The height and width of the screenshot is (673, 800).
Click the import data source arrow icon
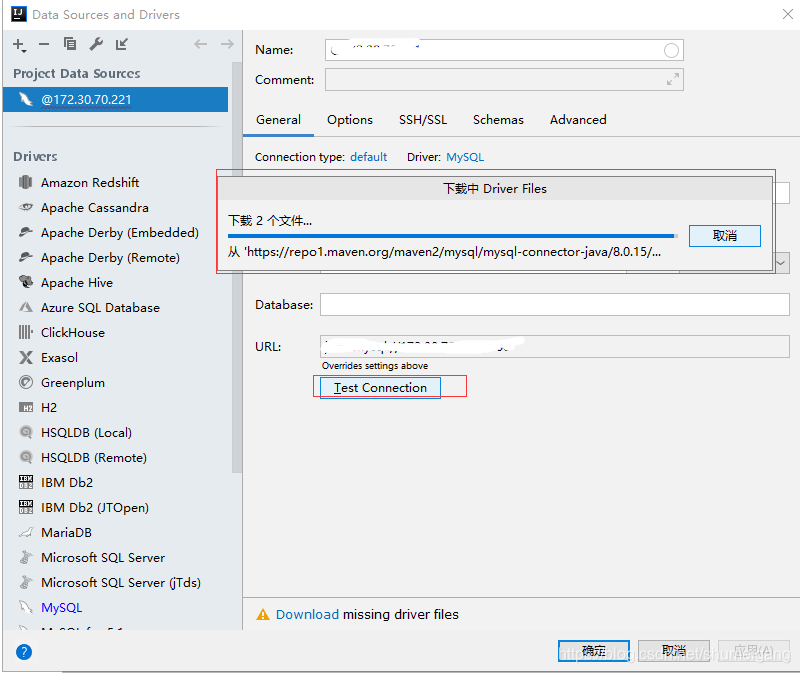[x=122, y=44]
